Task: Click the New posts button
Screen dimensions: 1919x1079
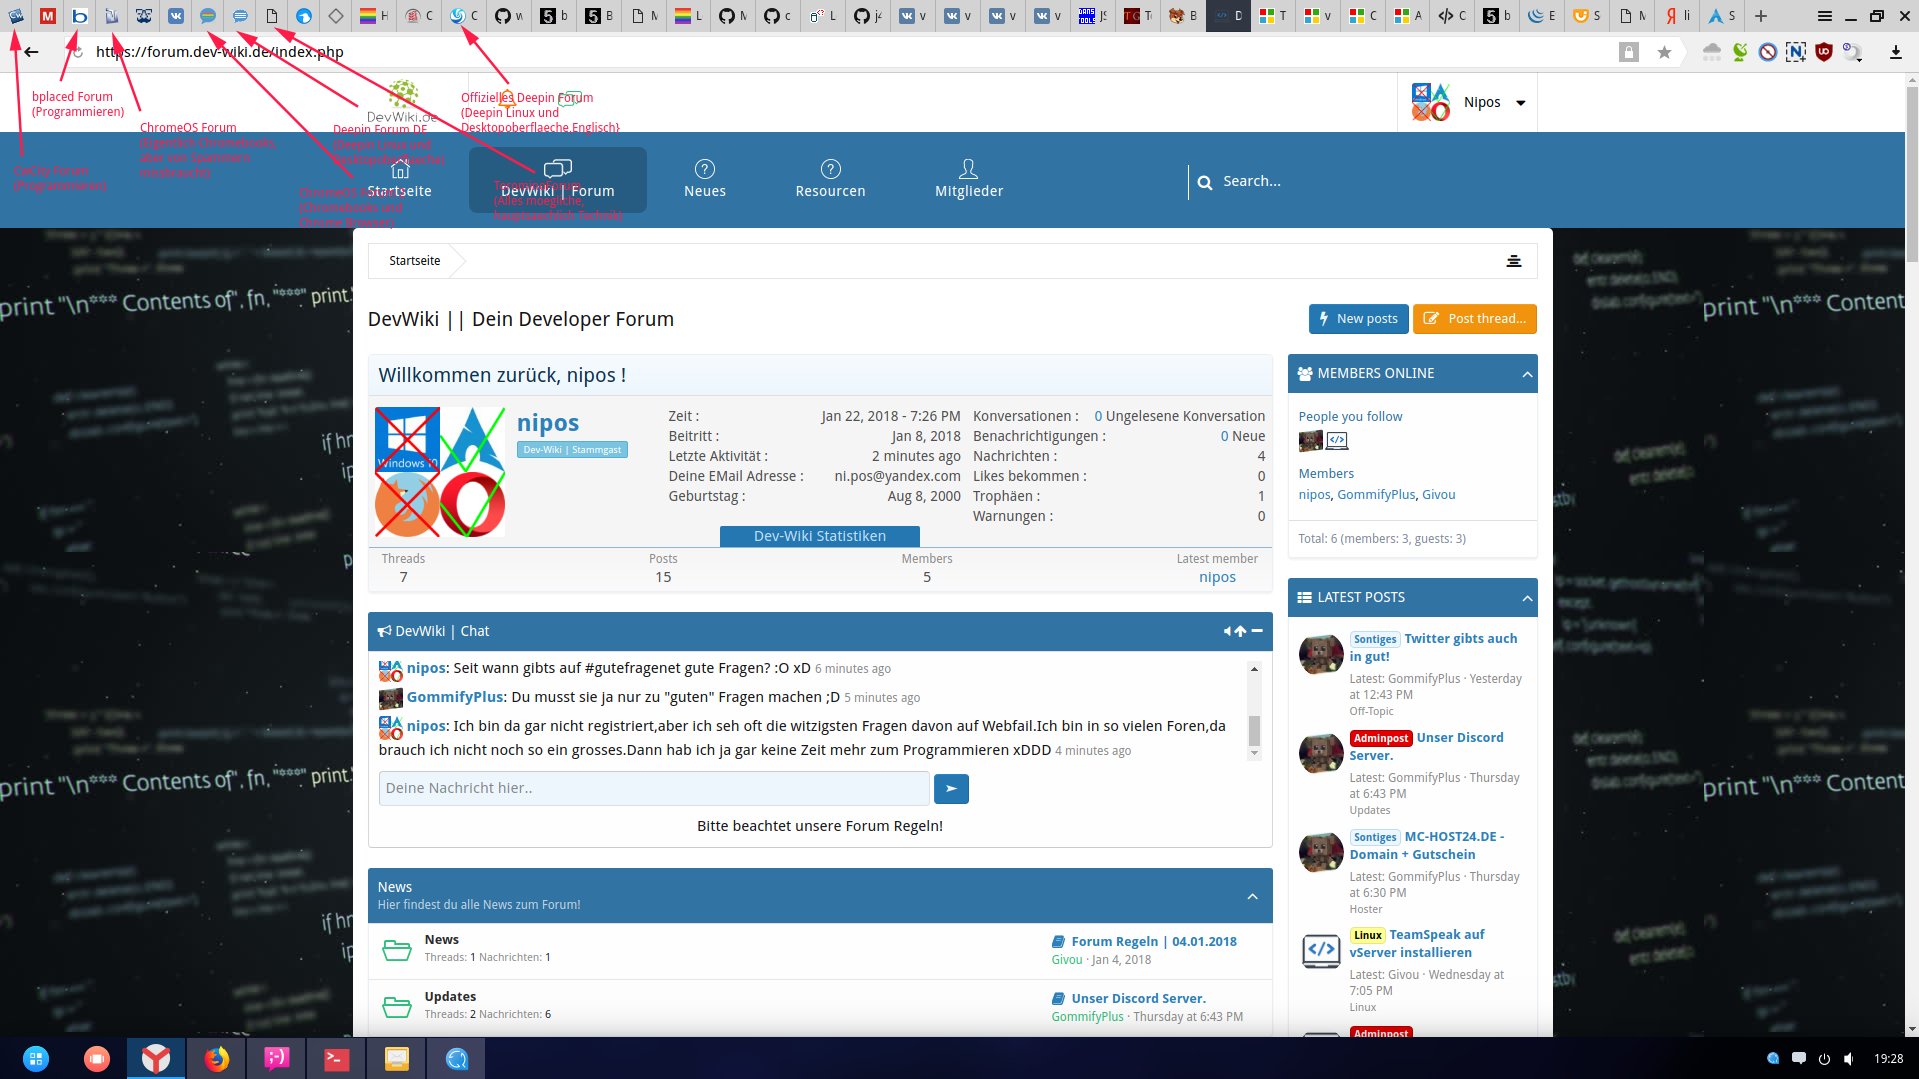Action: (x=1358, y=319)
